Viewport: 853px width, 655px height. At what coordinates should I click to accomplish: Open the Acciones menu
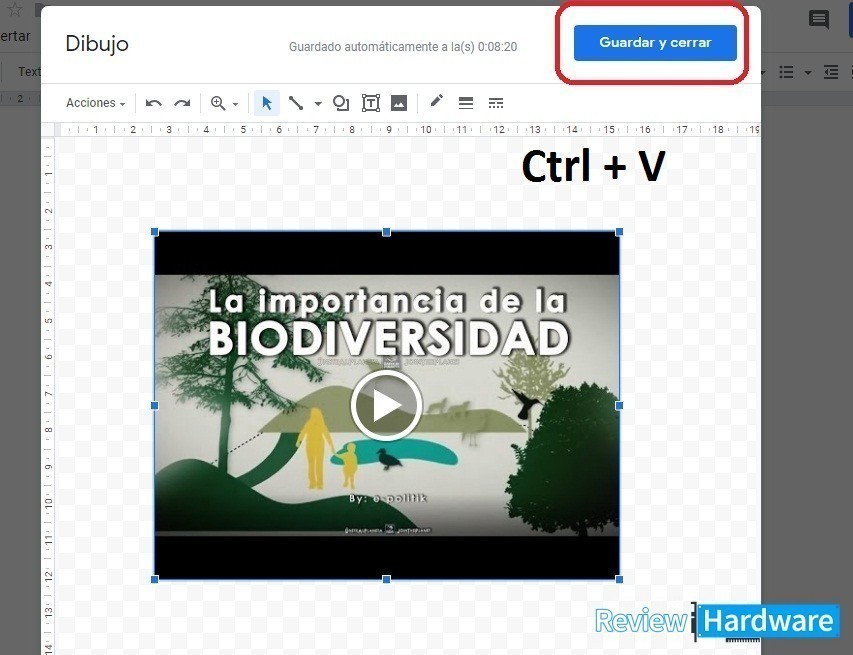pos(96,103)
